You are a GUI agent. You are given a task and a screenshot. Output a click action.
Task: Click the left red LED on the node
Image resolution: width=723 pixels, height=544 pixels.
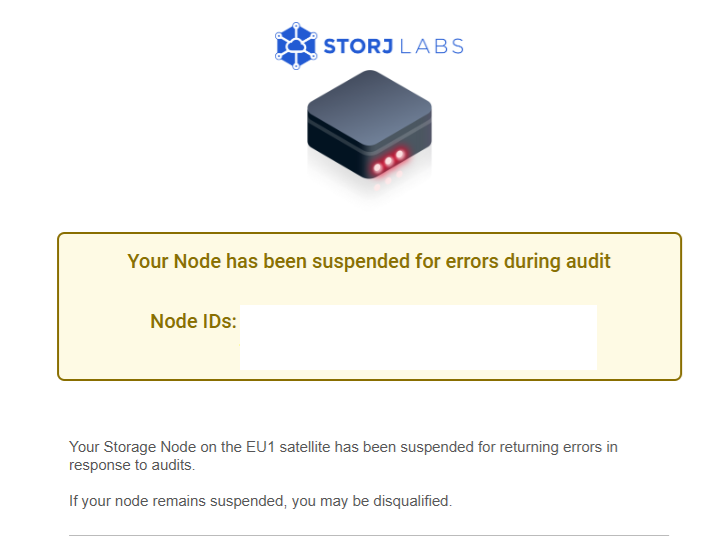click(x=378, y=167)
